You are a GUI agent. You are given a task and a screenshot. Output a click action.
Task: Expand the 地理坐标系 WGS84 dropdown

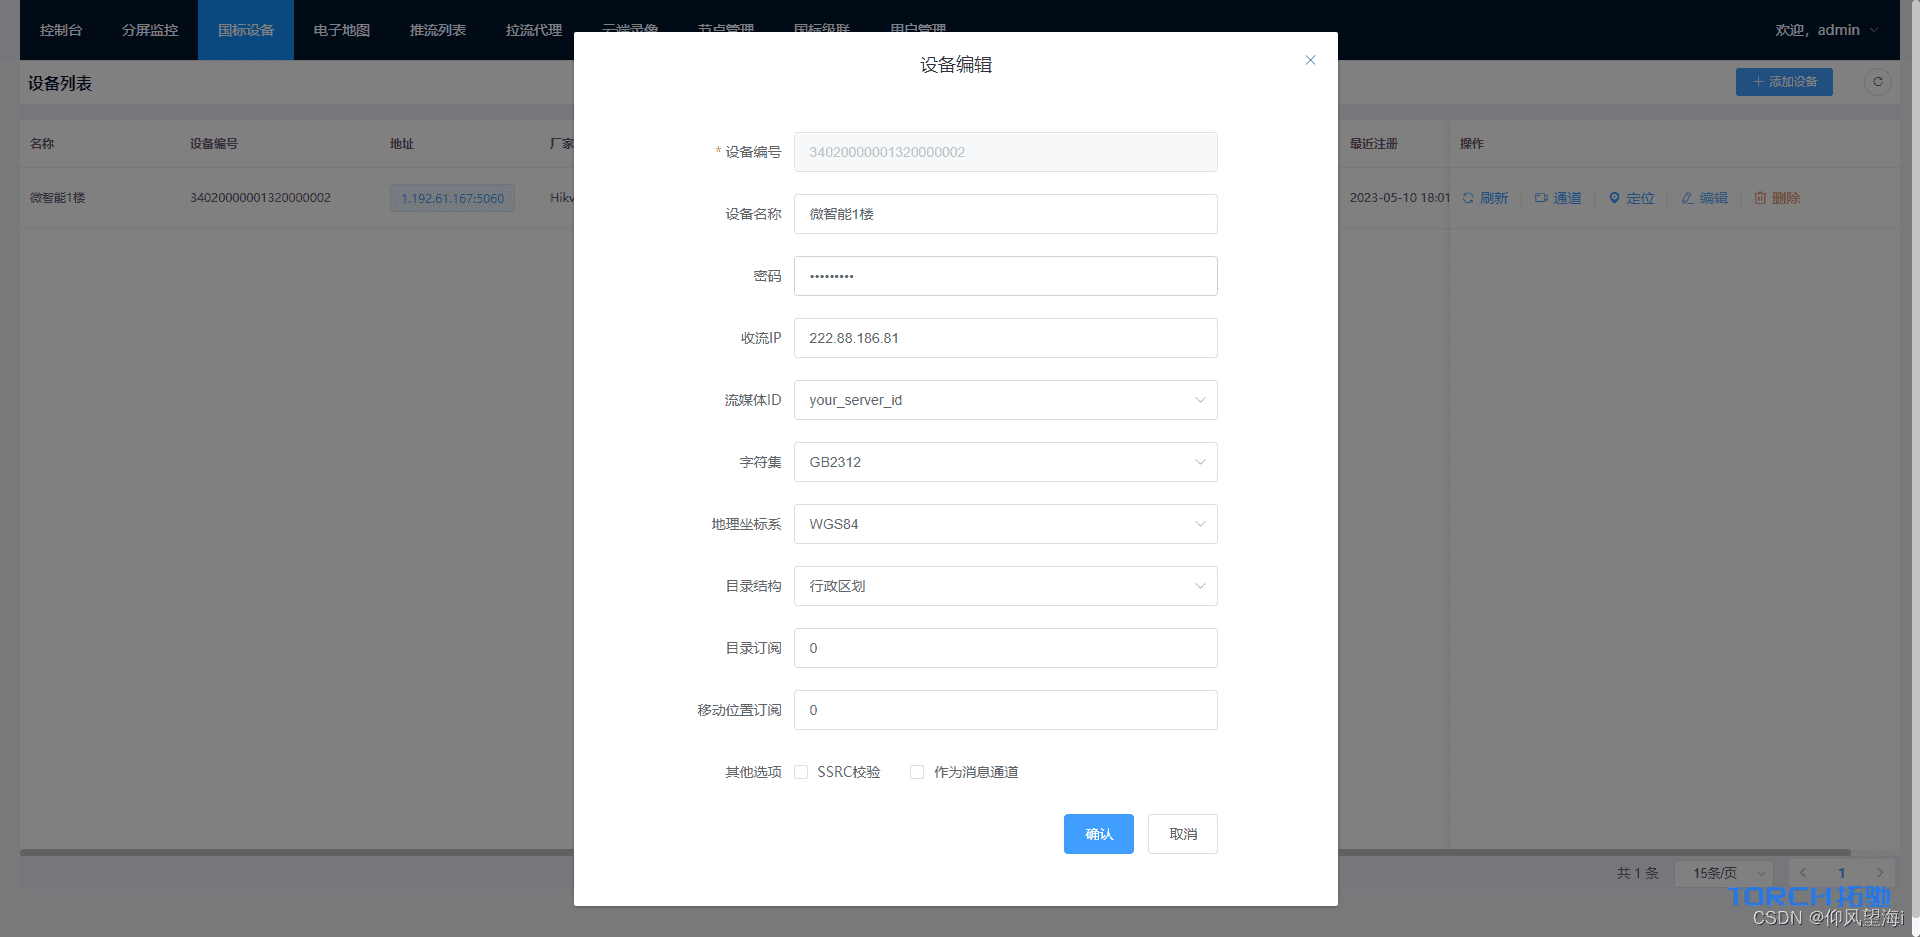(1005, 524)
